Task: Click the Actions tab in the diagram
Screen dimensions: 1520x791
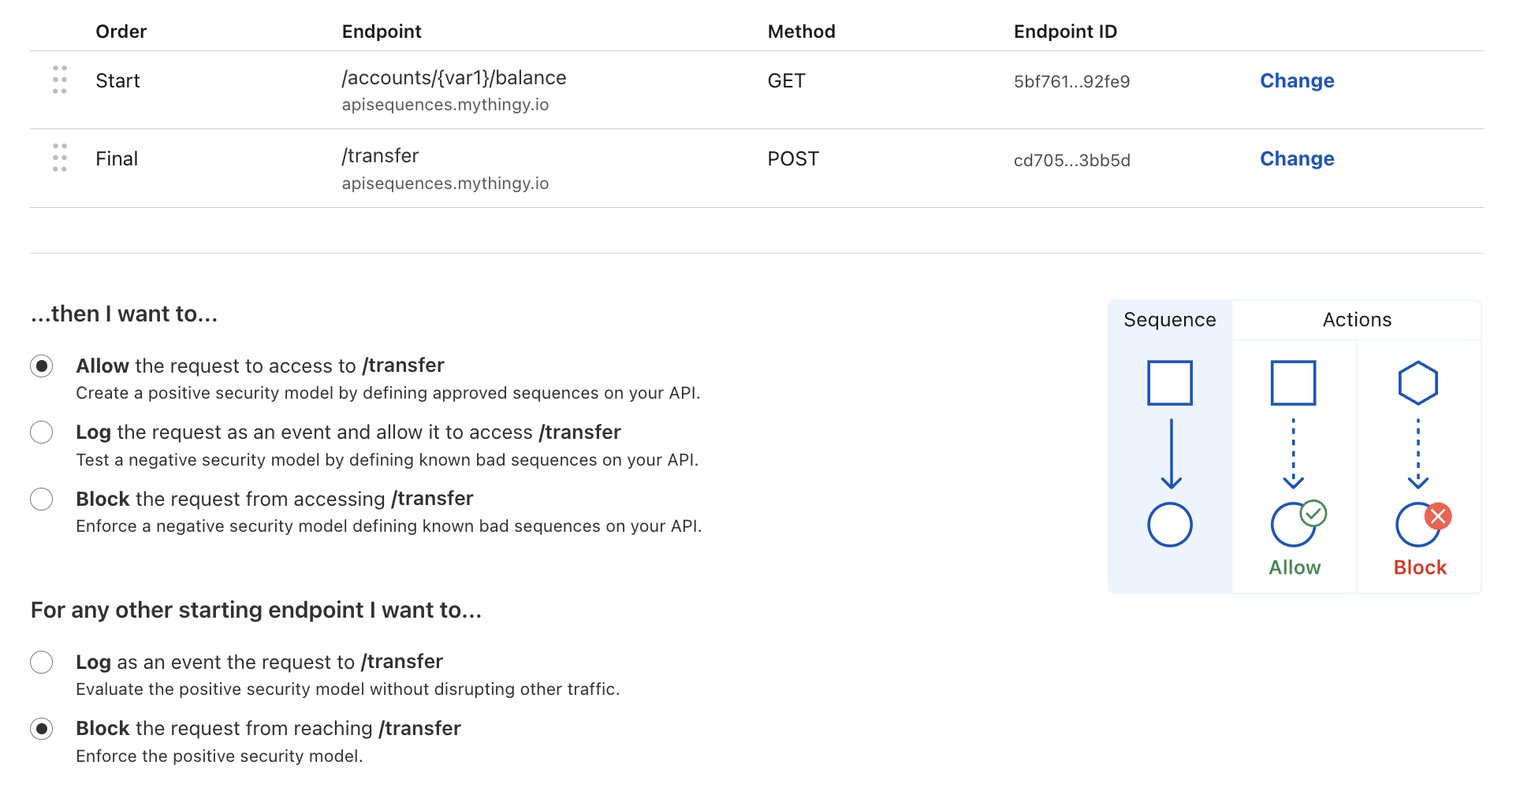Action: 1356,320
